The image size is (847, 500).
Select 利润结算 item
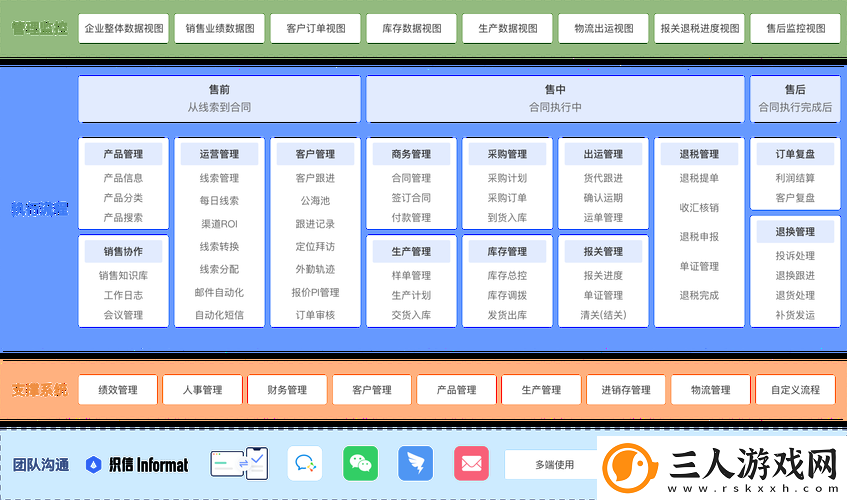[795, 178]
